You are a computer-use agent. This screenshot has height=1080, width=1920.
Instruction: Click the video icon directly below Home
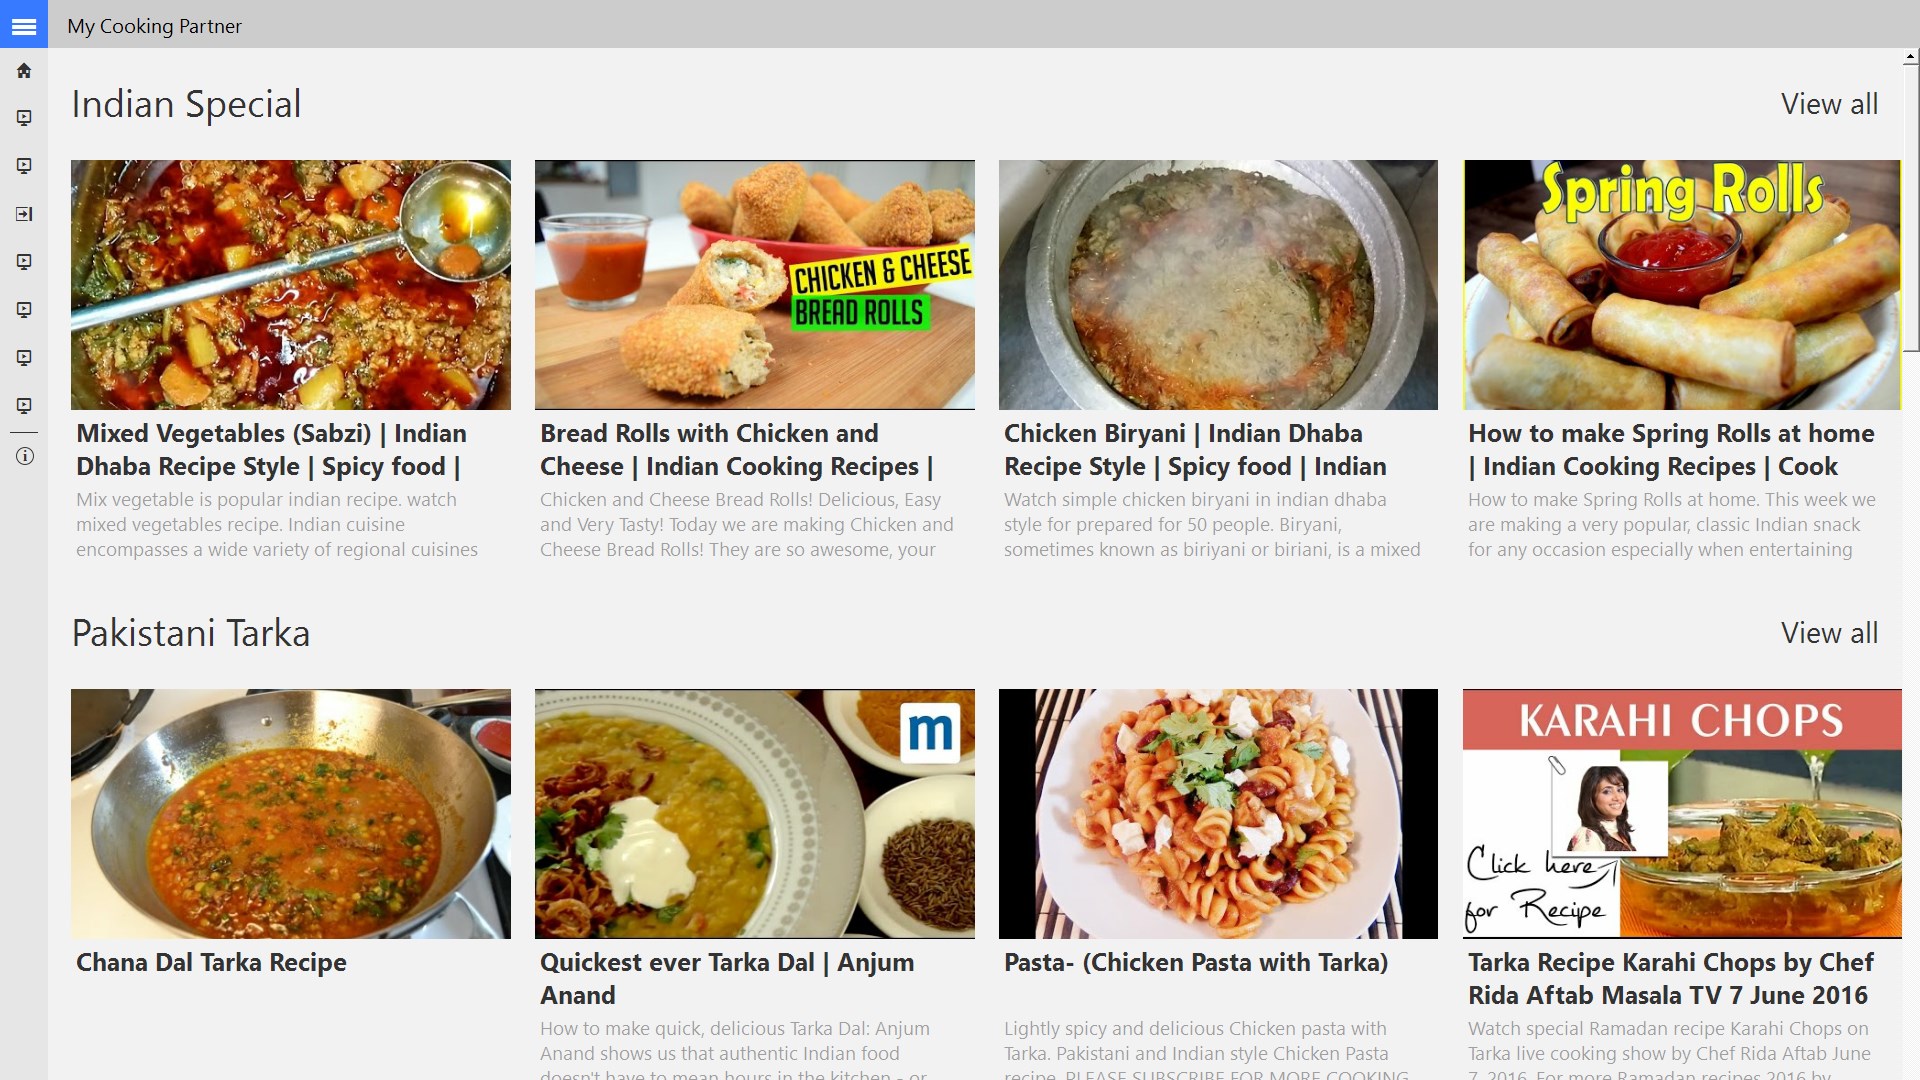(x=24, y=118)
